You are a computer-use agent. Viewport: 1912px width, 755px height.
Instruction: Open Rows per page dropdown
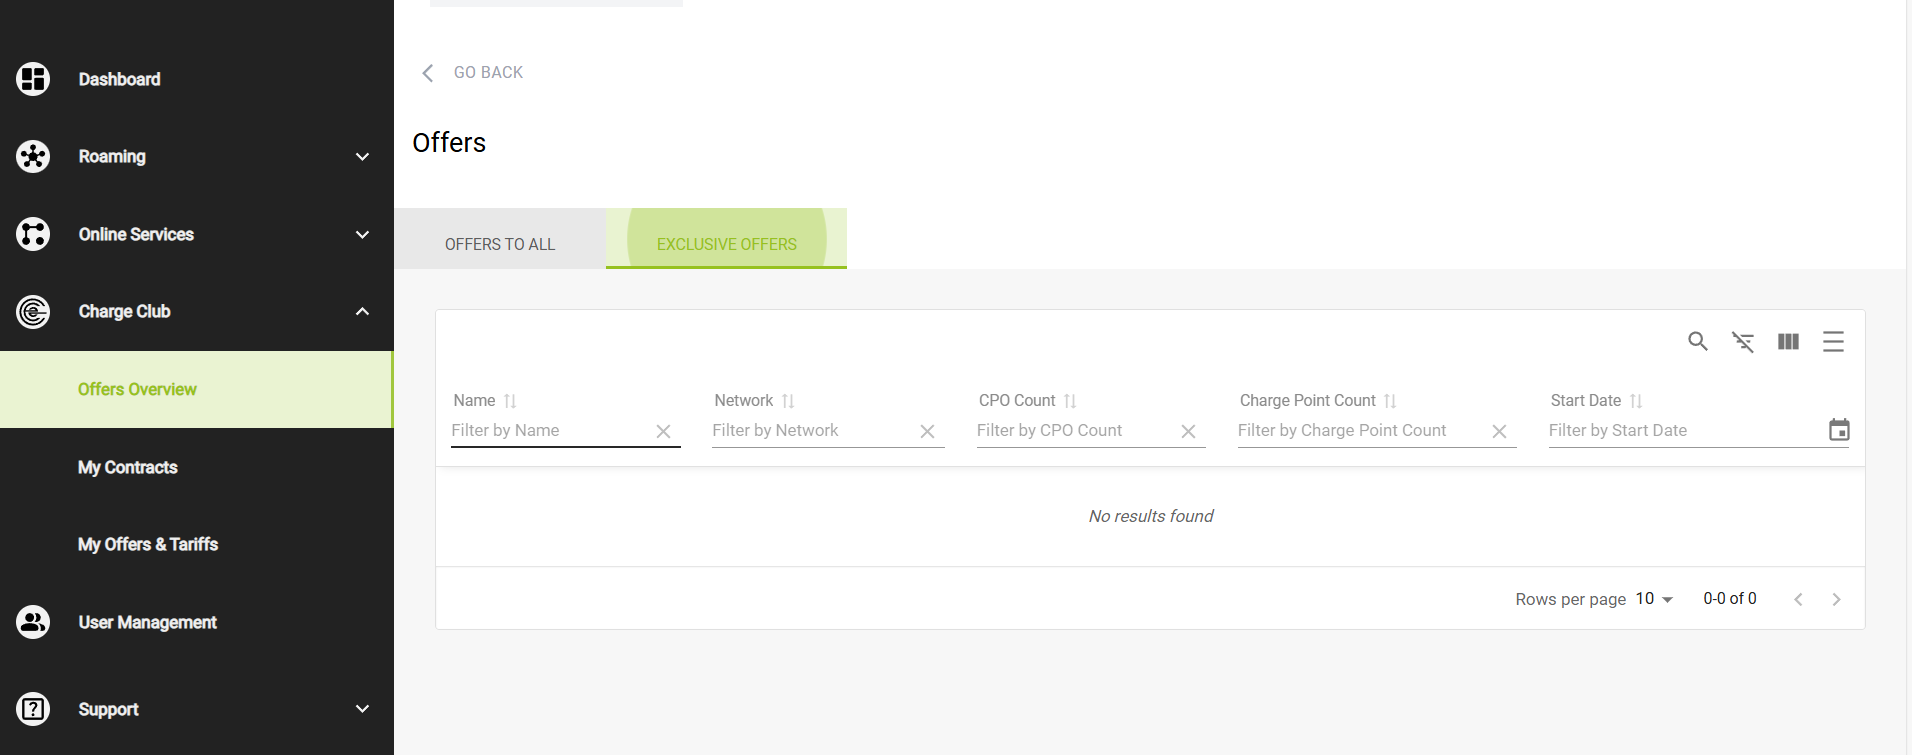(x=1655, y=599)
